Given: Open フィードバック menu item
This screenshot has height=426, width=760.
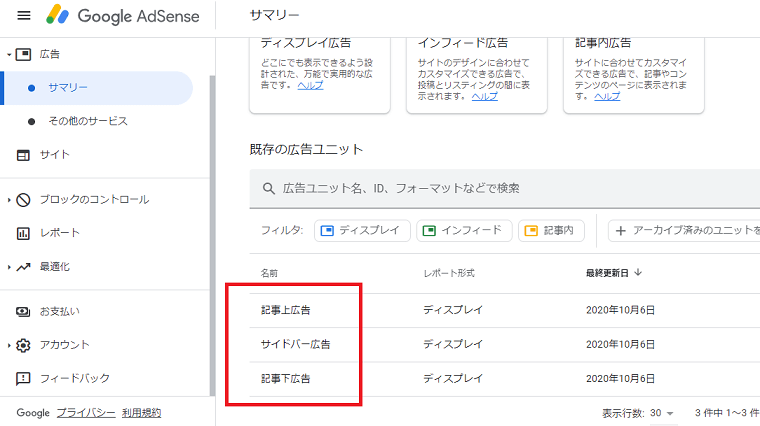Looking at the screenshot, I should pyautogui.click(x=74, y=379).
